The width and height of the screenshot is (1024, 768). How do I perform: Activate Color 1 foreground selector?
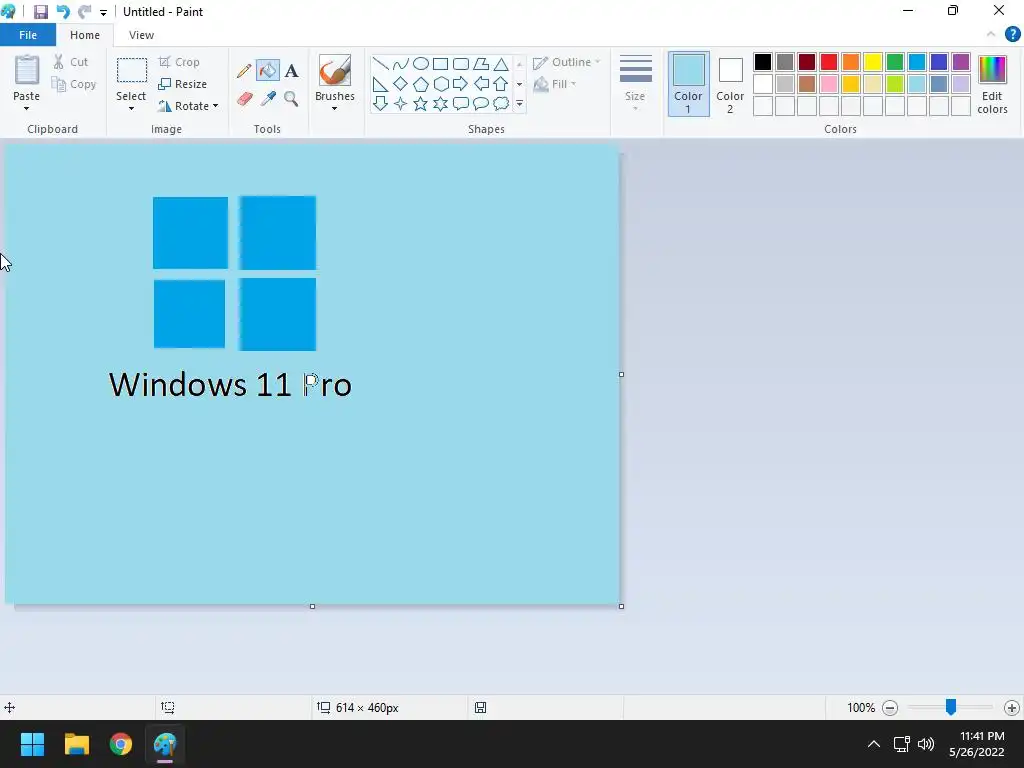point(688,84)
